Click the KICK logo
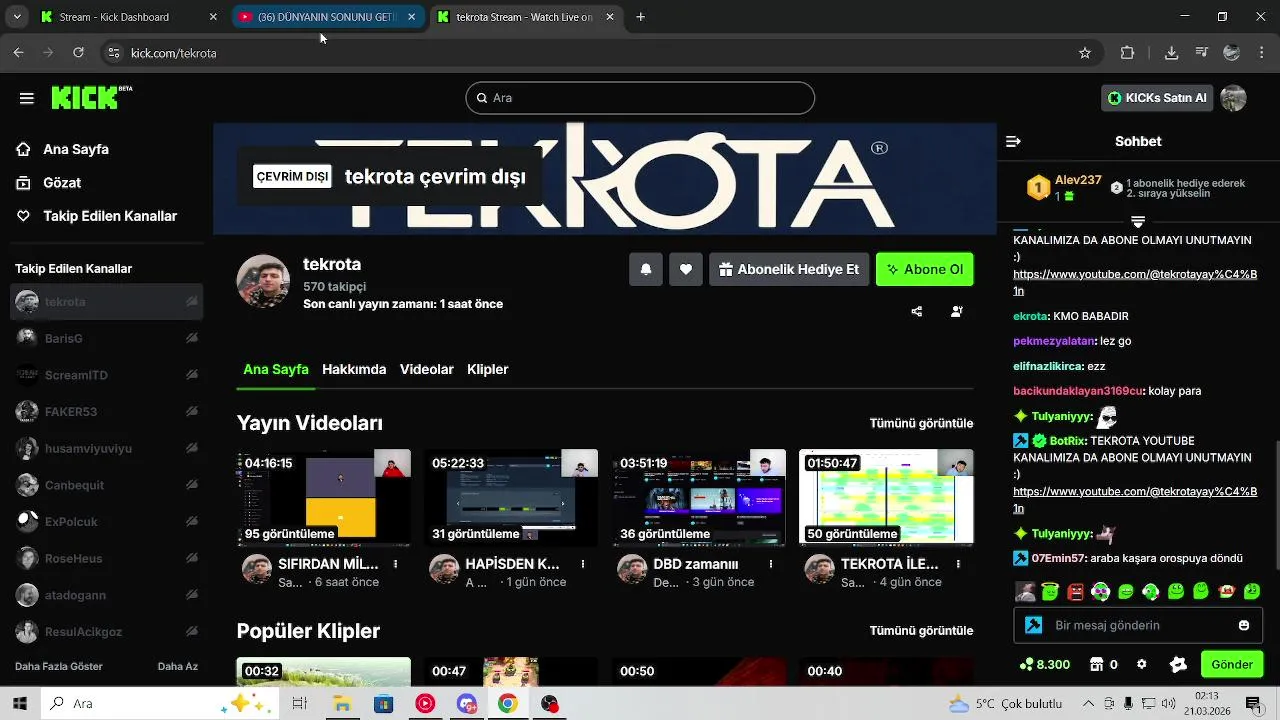Viewport: 1280px width, 720px height. (91, 97)
